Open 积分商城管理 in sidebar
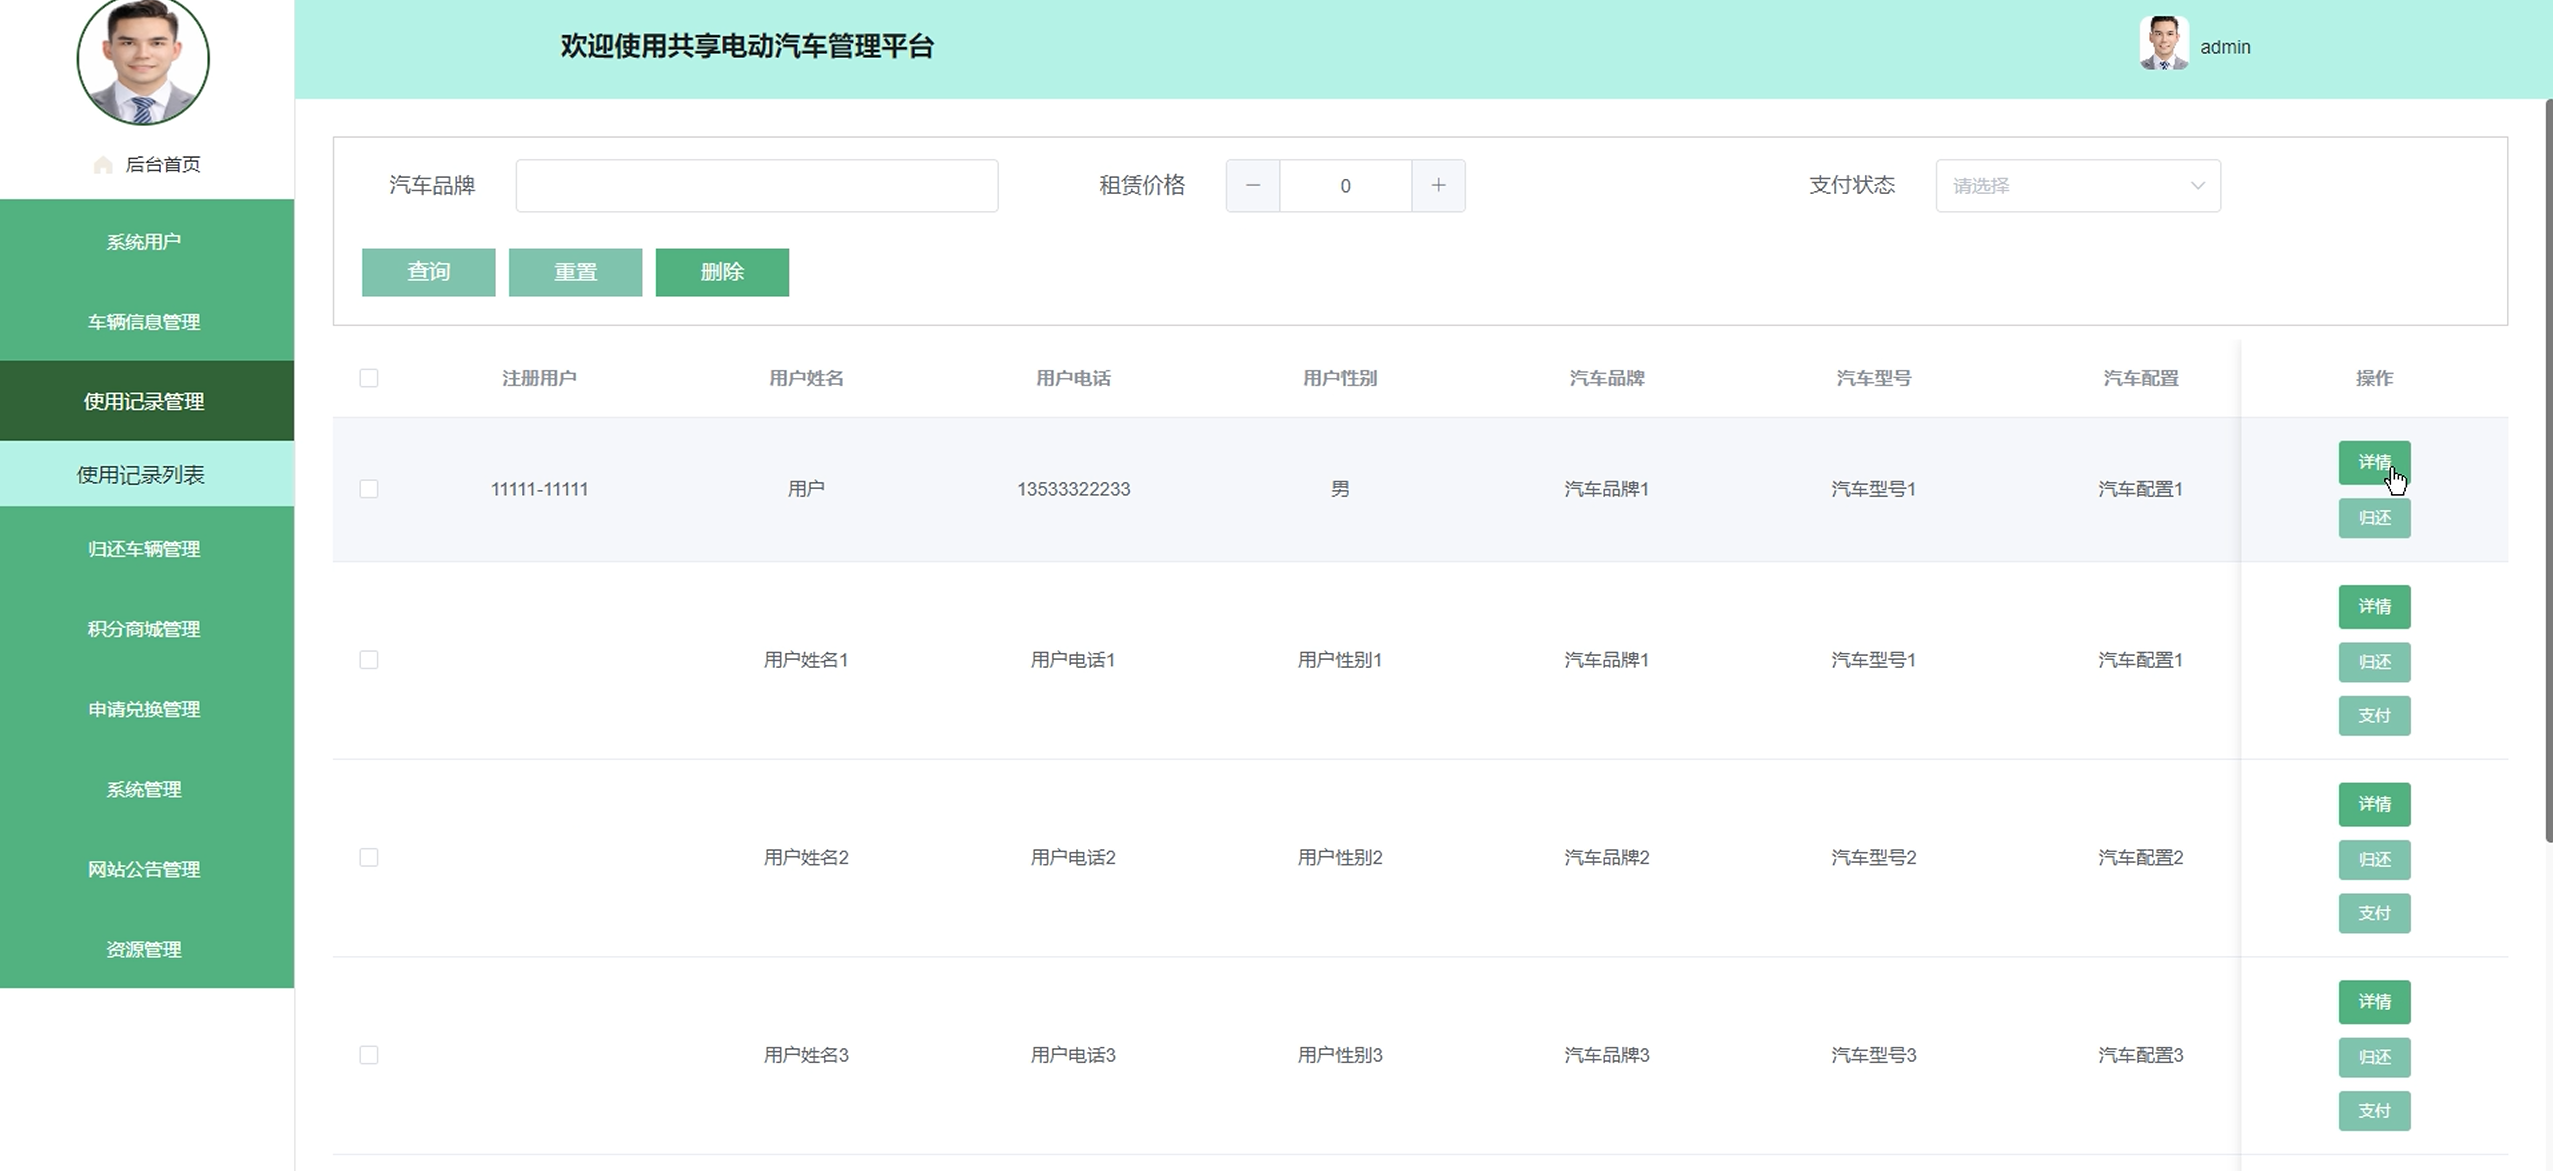The width and height of the screenshot is (2553, 1171). coord(145,629)
